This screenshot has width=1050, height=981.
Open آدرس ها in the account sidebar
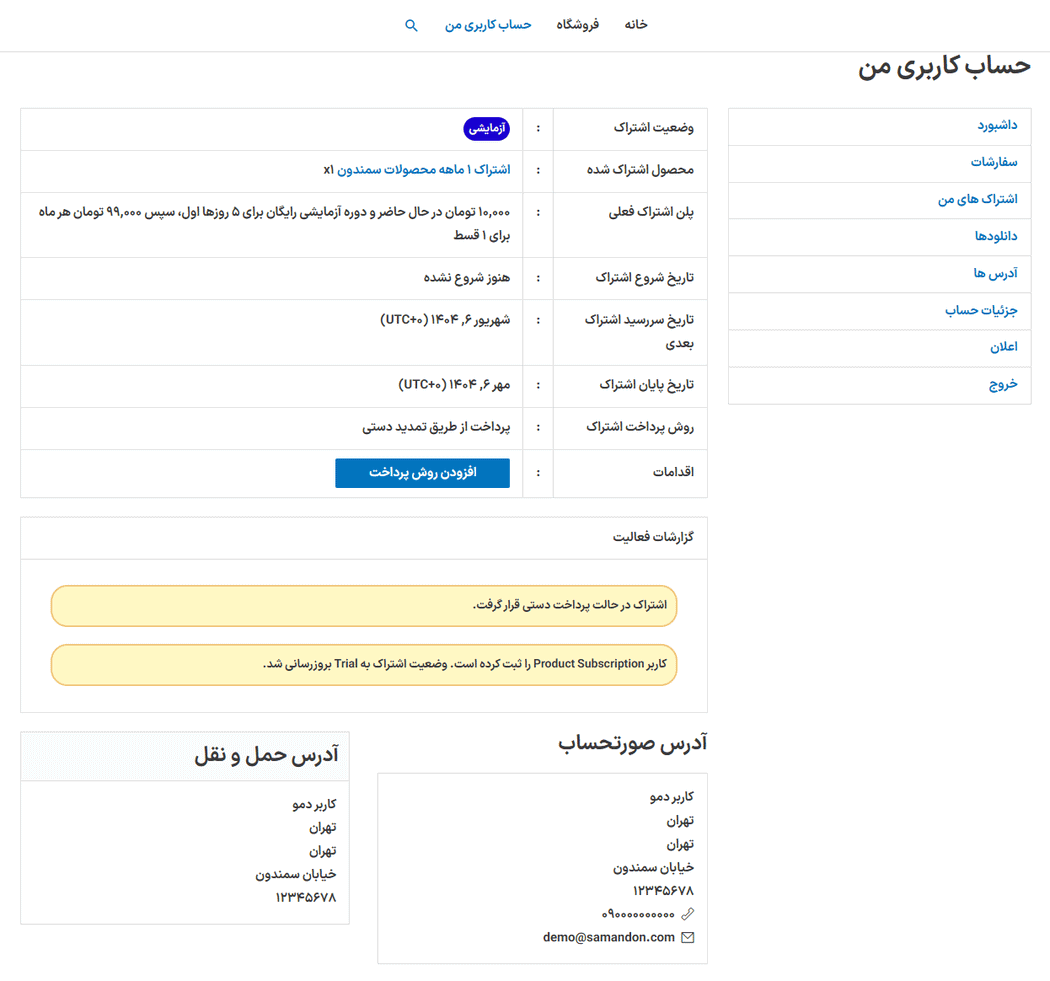995,273
